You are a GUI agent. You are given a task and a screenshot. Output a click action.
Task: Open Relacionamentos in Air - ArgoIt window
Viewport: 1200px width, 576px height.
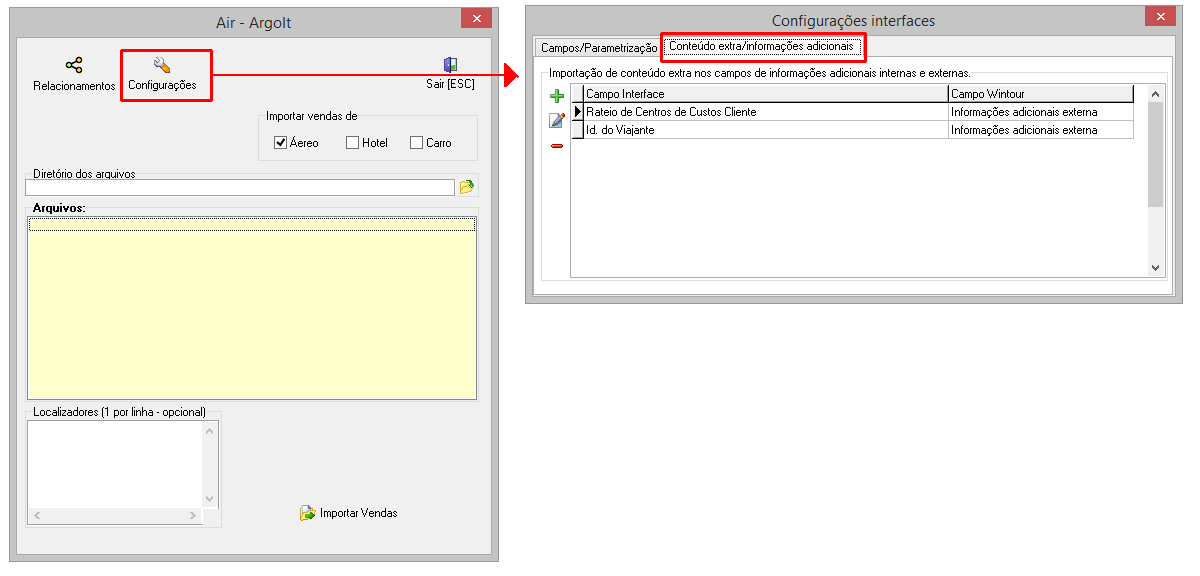click(x=74, y=75)
